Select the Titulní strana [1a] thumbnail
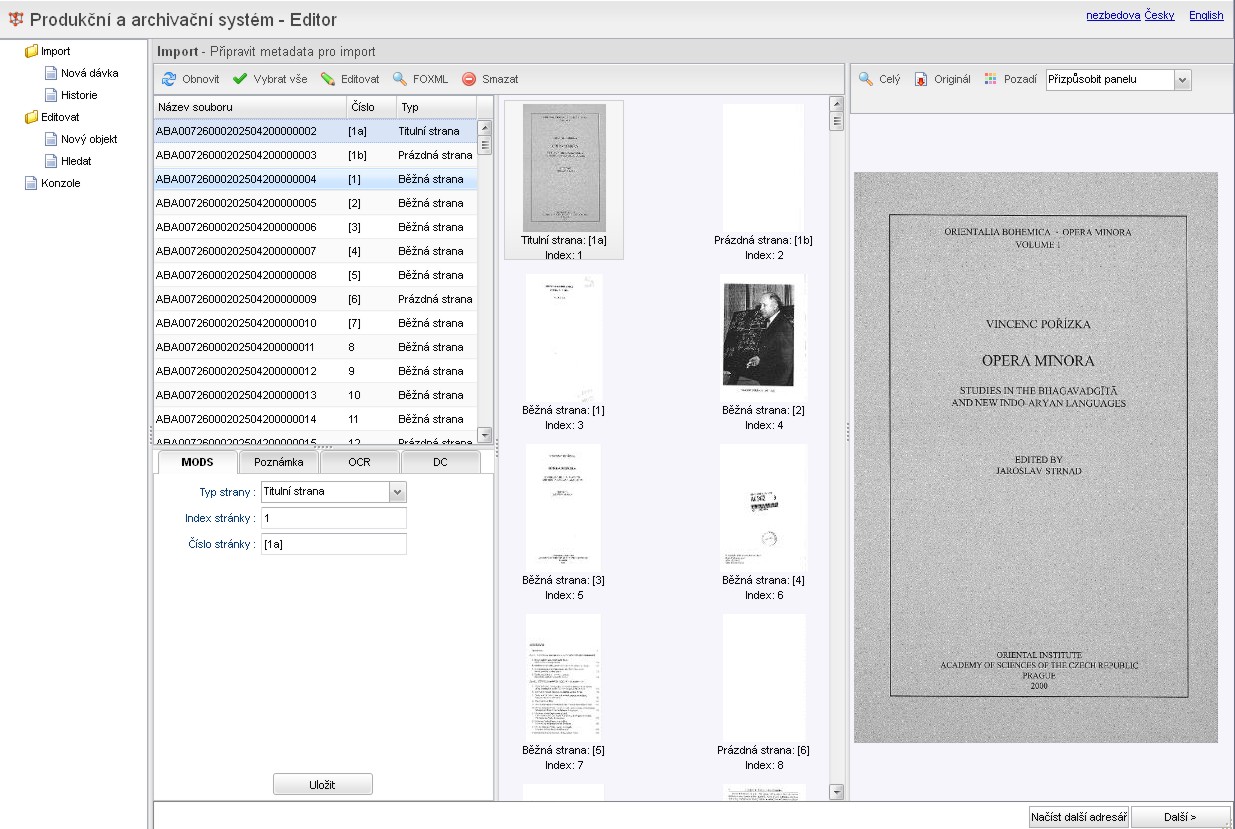Screen dimensions: 1235x829 tap(564, 180)
